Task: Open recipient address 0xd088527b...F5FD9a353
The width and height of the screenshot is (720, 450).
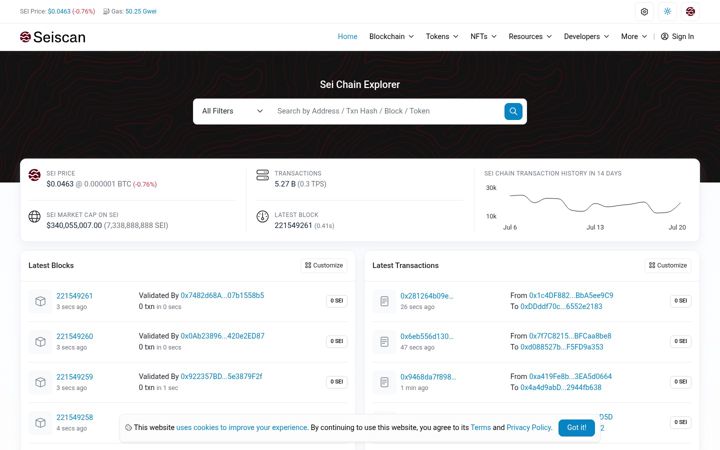Action: (x=562, y=347)
